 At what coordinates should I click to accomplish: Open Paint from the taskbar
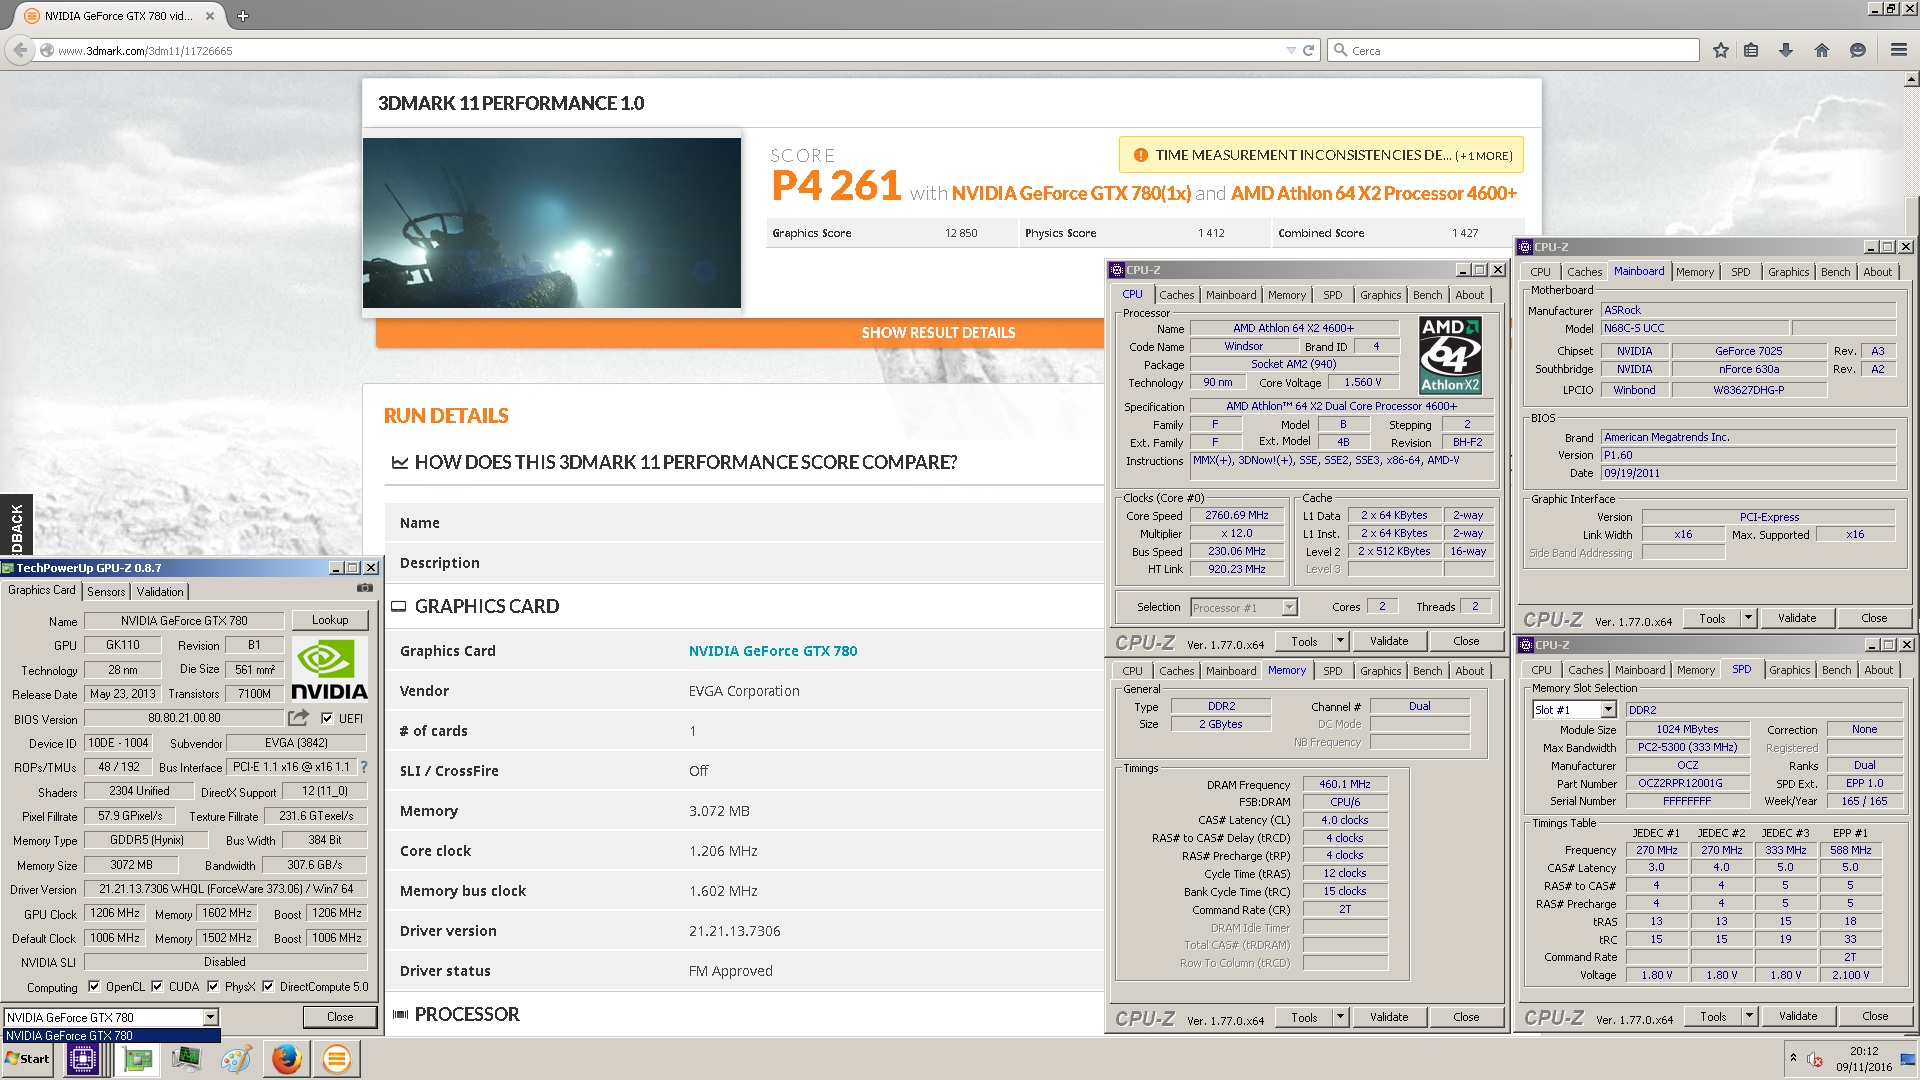click(236, 1059)
